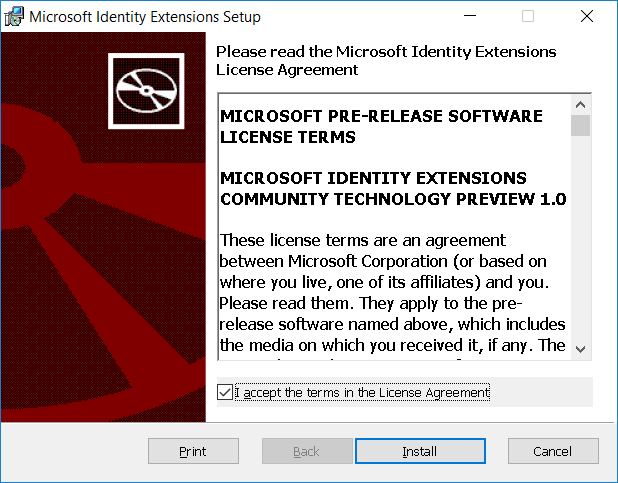Image resolution: width=618 pixels, height=483 pixels.
Task: Click the grayed-out Back button
Action: (x=307, y=451)
